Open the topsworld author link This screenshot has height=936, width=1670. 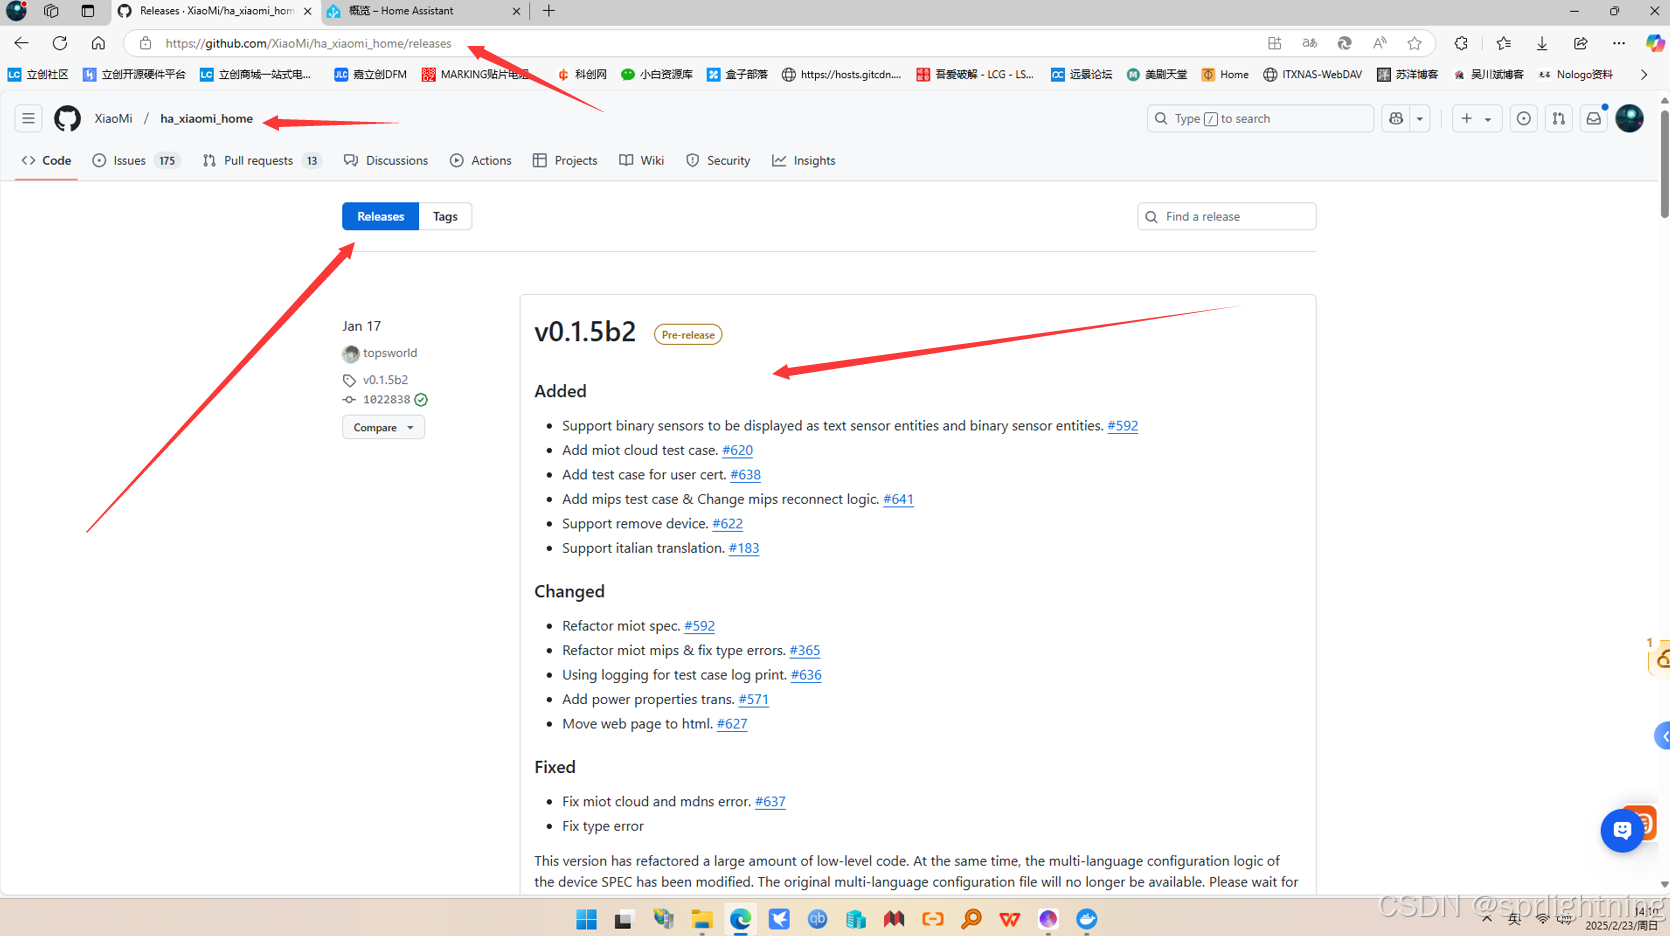tap(390, 353)
